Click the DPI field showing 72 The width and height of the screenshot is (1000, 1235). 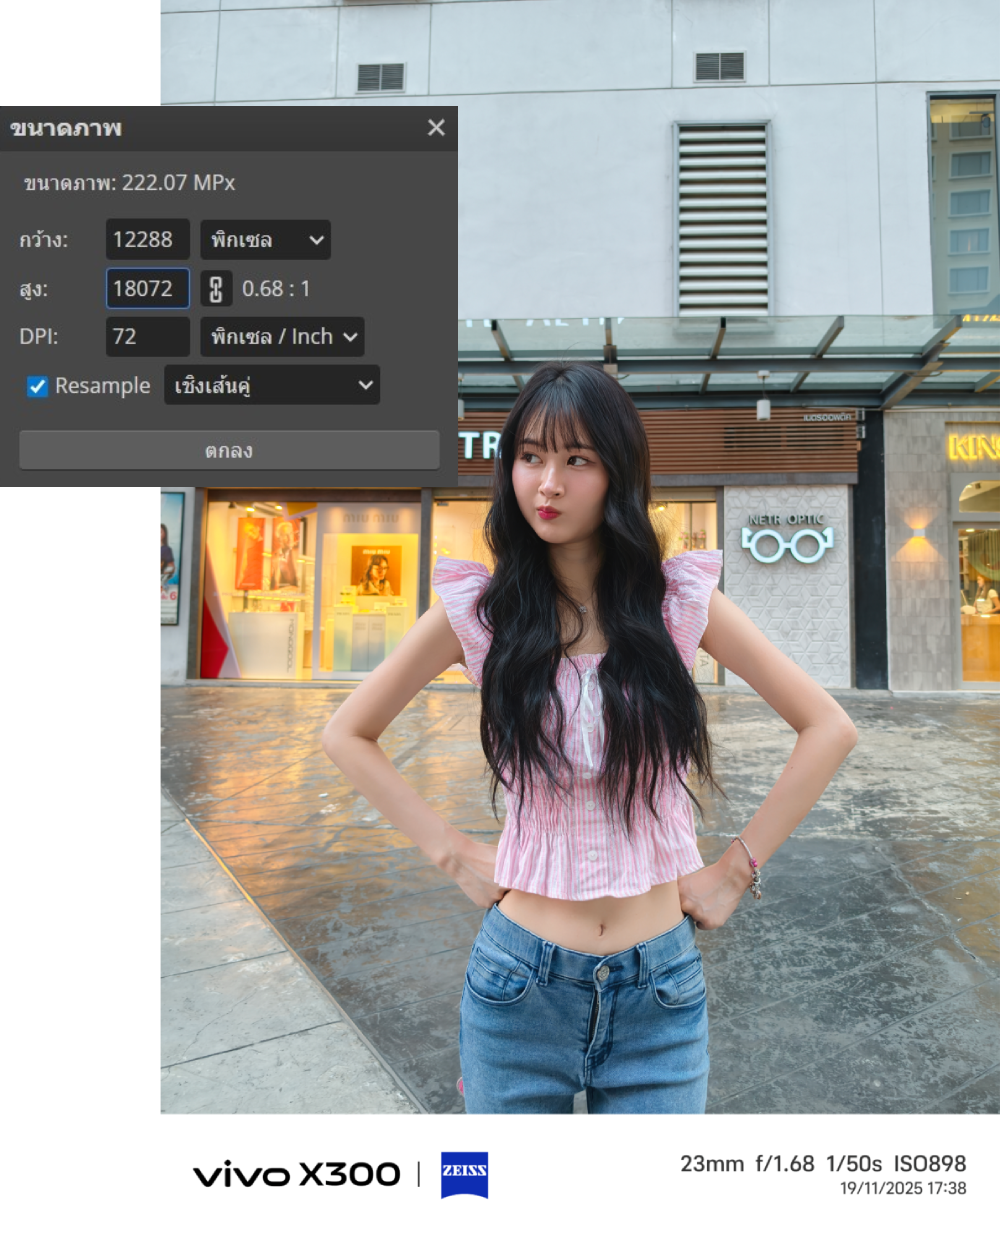[147, 337]
